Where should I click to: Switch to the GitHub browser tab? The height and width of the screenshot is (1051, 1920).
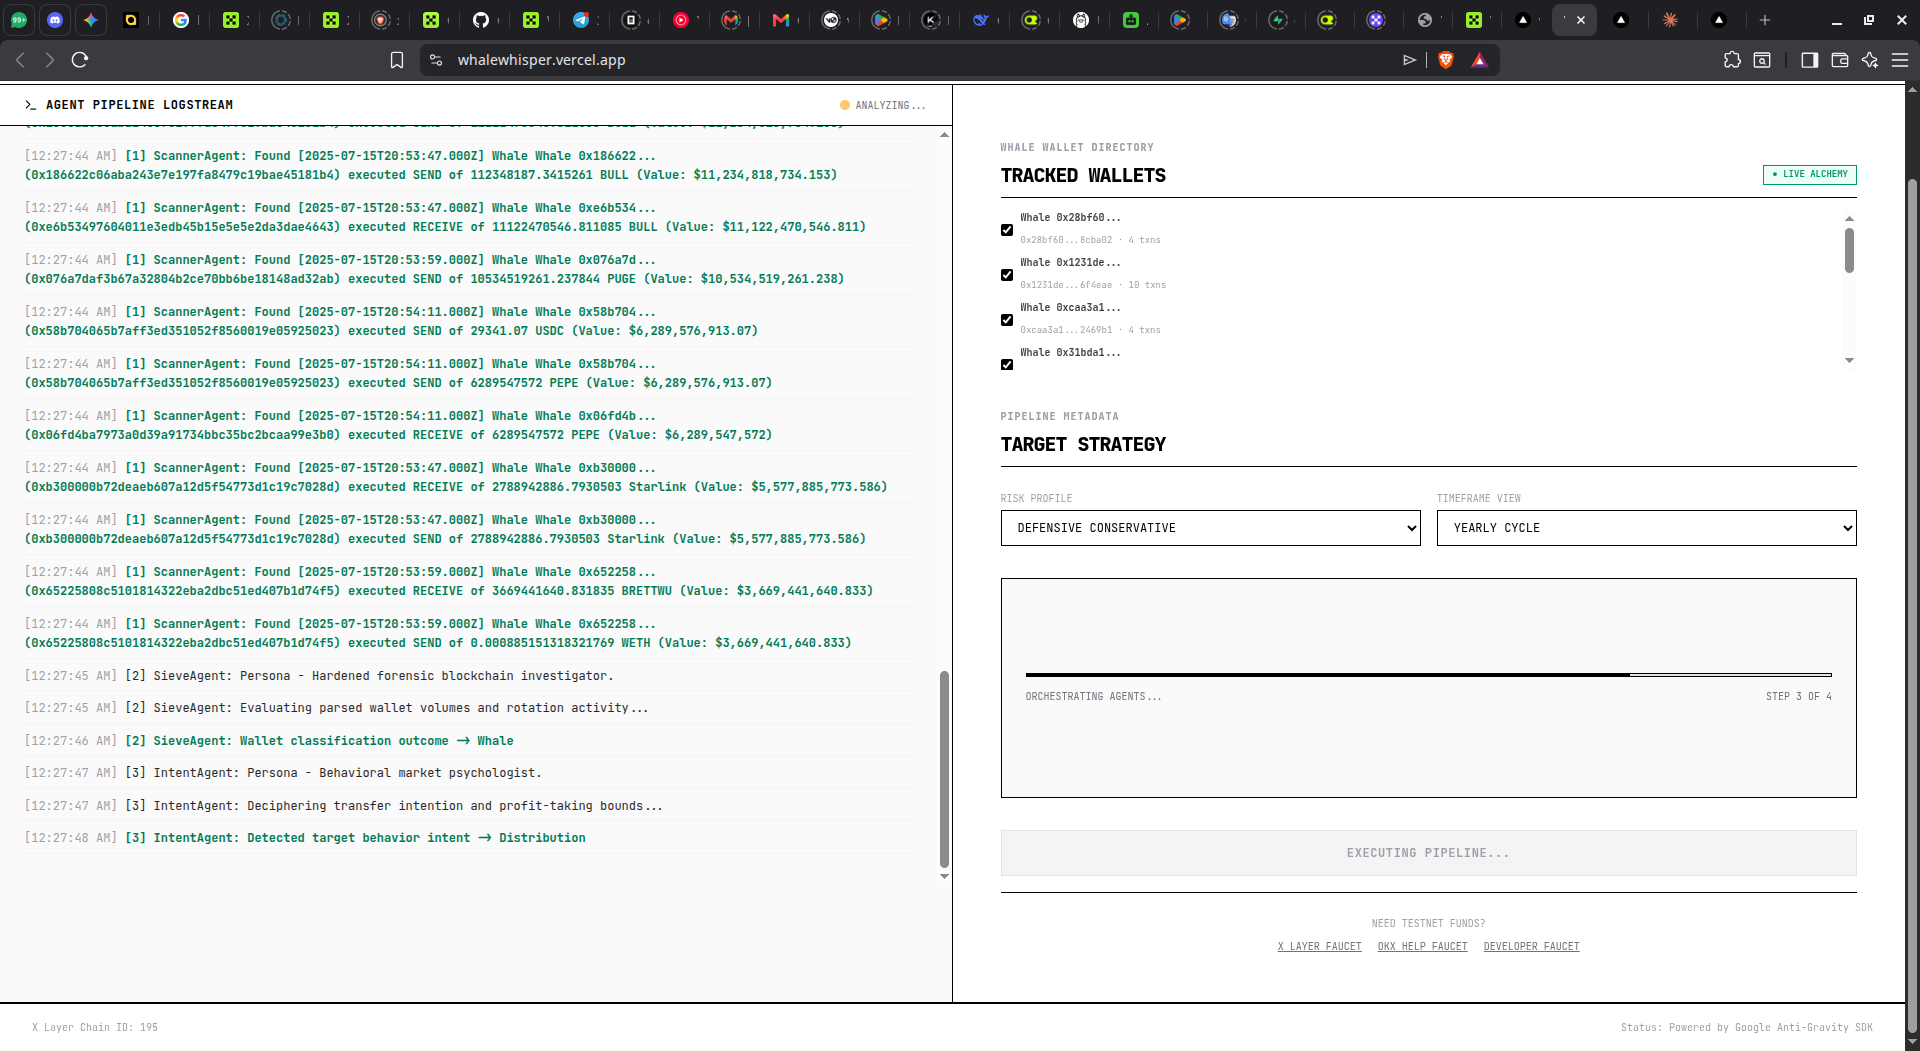click(481, 20)
